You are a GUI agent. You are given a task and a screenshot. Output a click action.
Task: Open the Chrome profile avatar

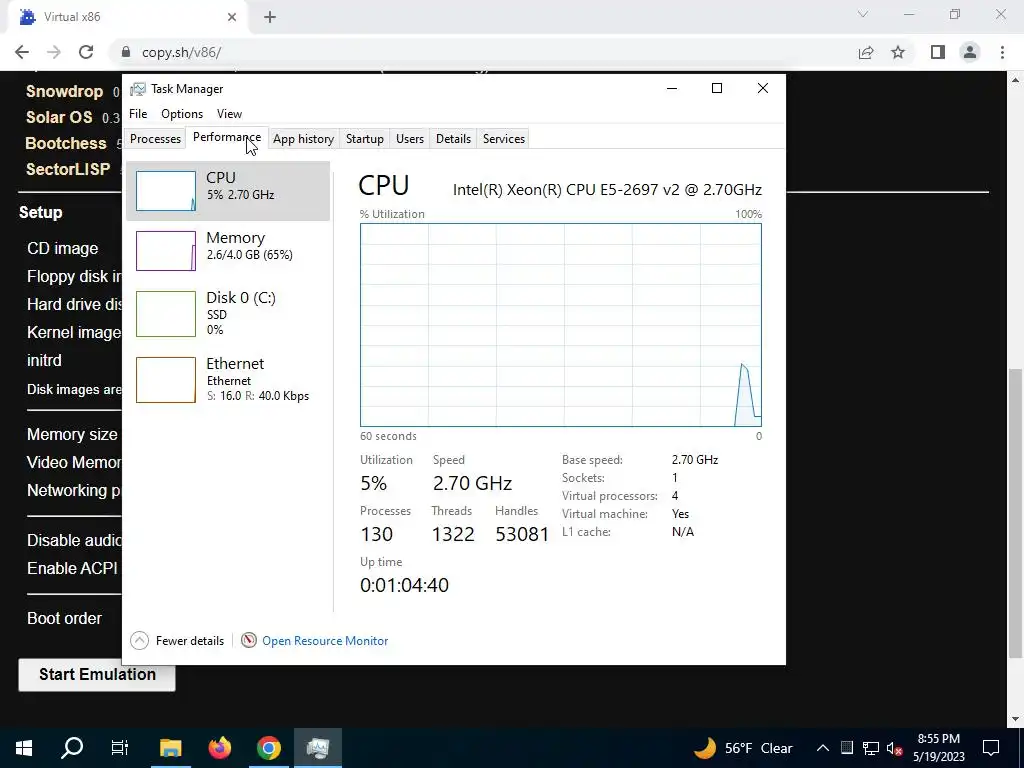970,52
